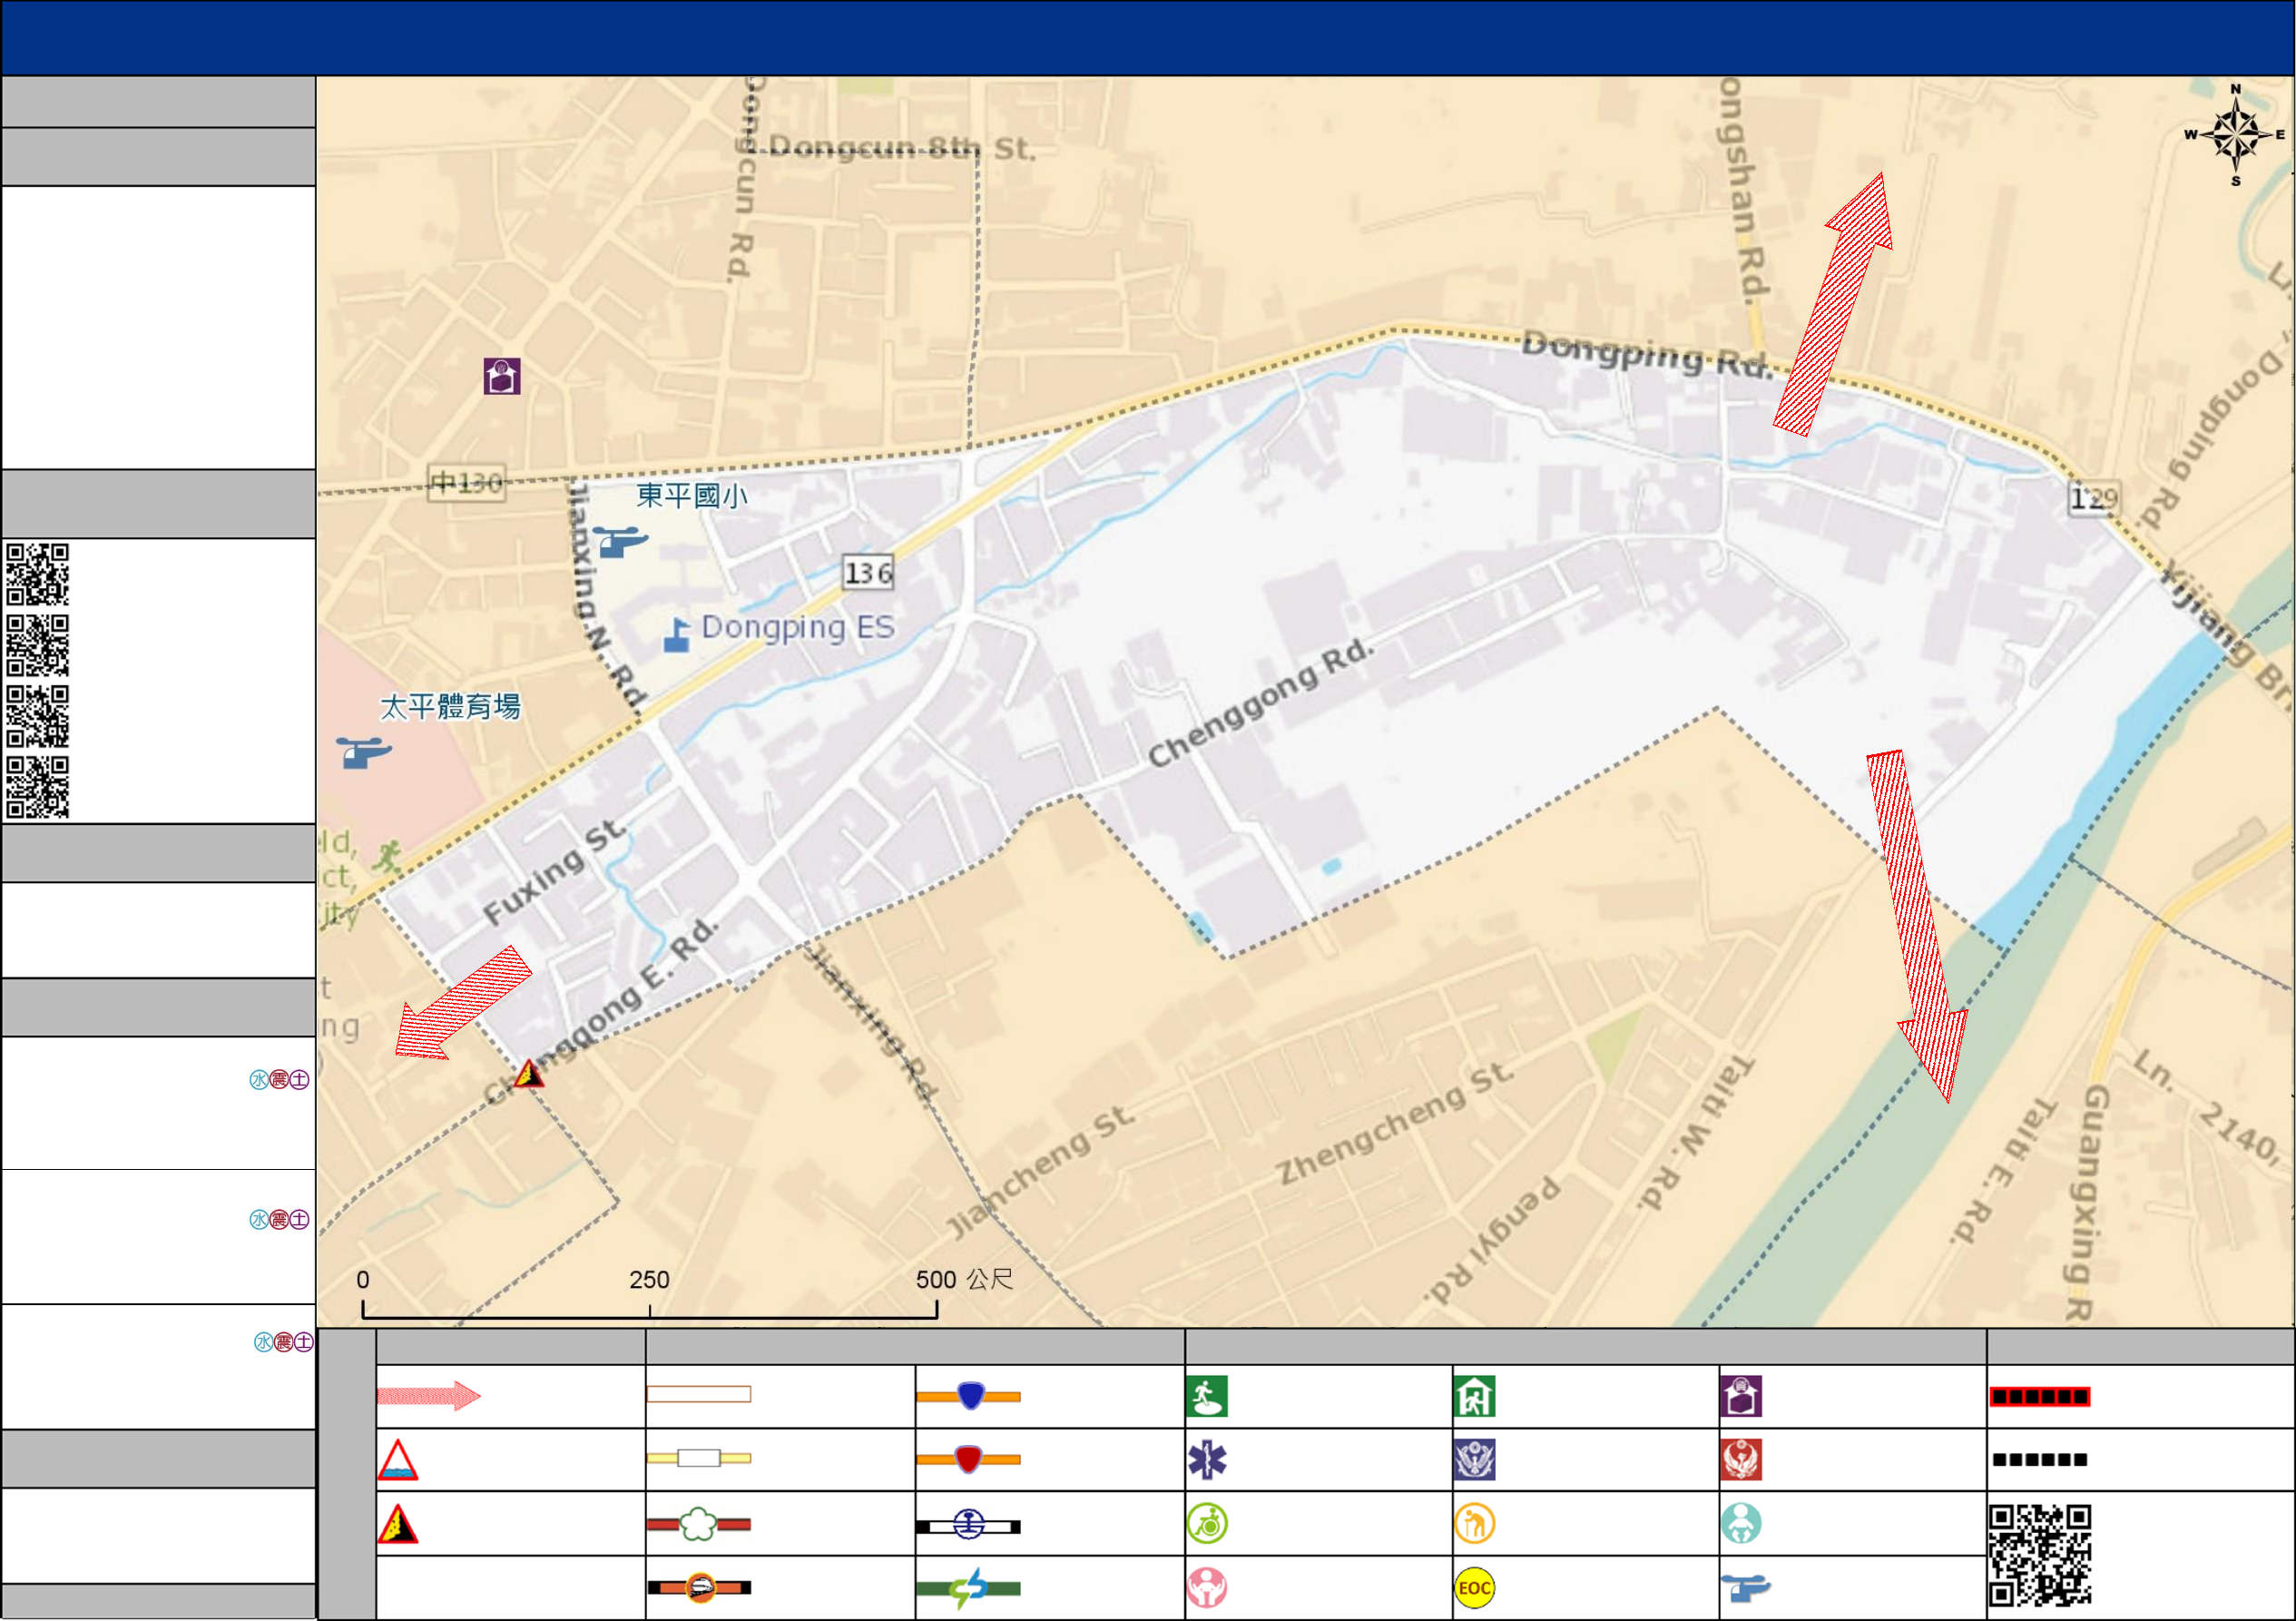The width and height of the screenshot is (2296, 1621).
Task: Click the Dongping ES map label
Action: (798, 627)
